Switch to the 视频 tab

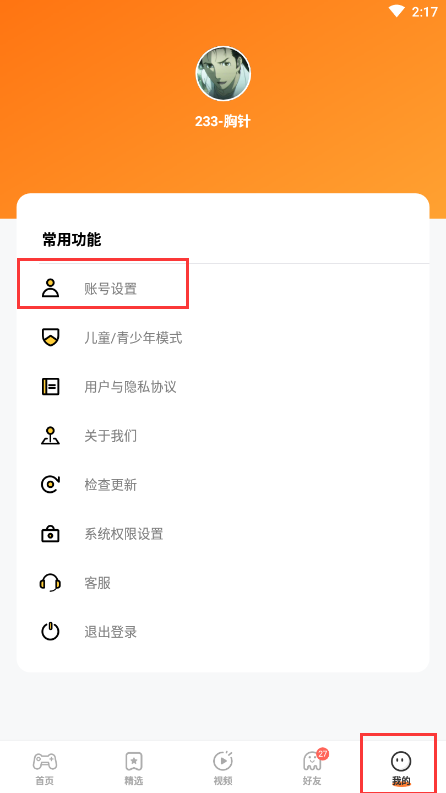click(x=222, y=767)
